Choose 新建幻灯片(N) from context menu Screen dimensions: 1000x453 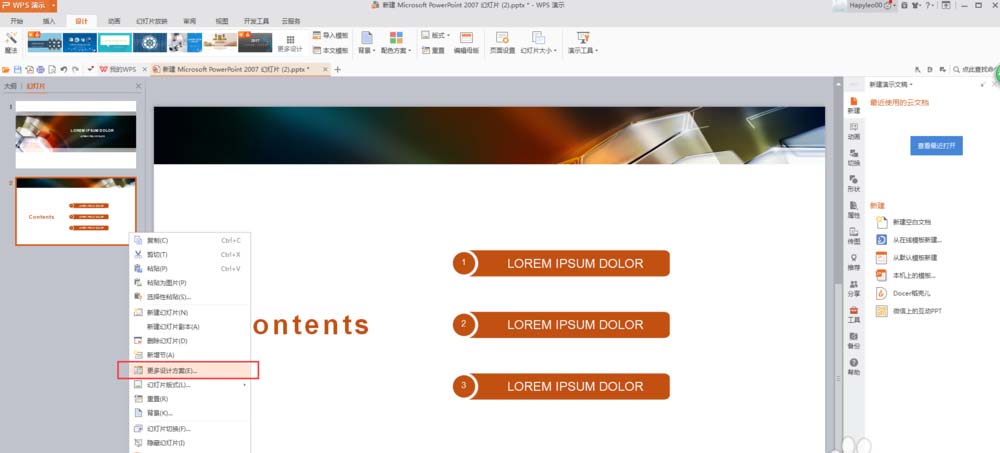[x=189, y=313]
